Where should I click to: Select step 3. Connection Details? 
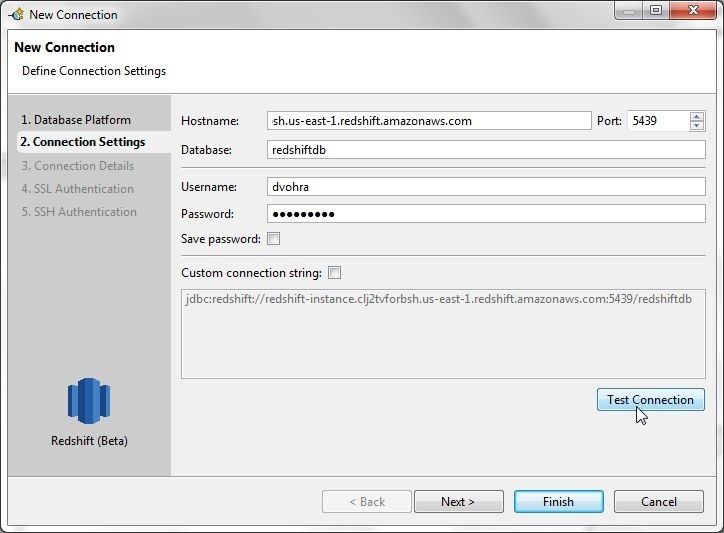click(78, 165)
